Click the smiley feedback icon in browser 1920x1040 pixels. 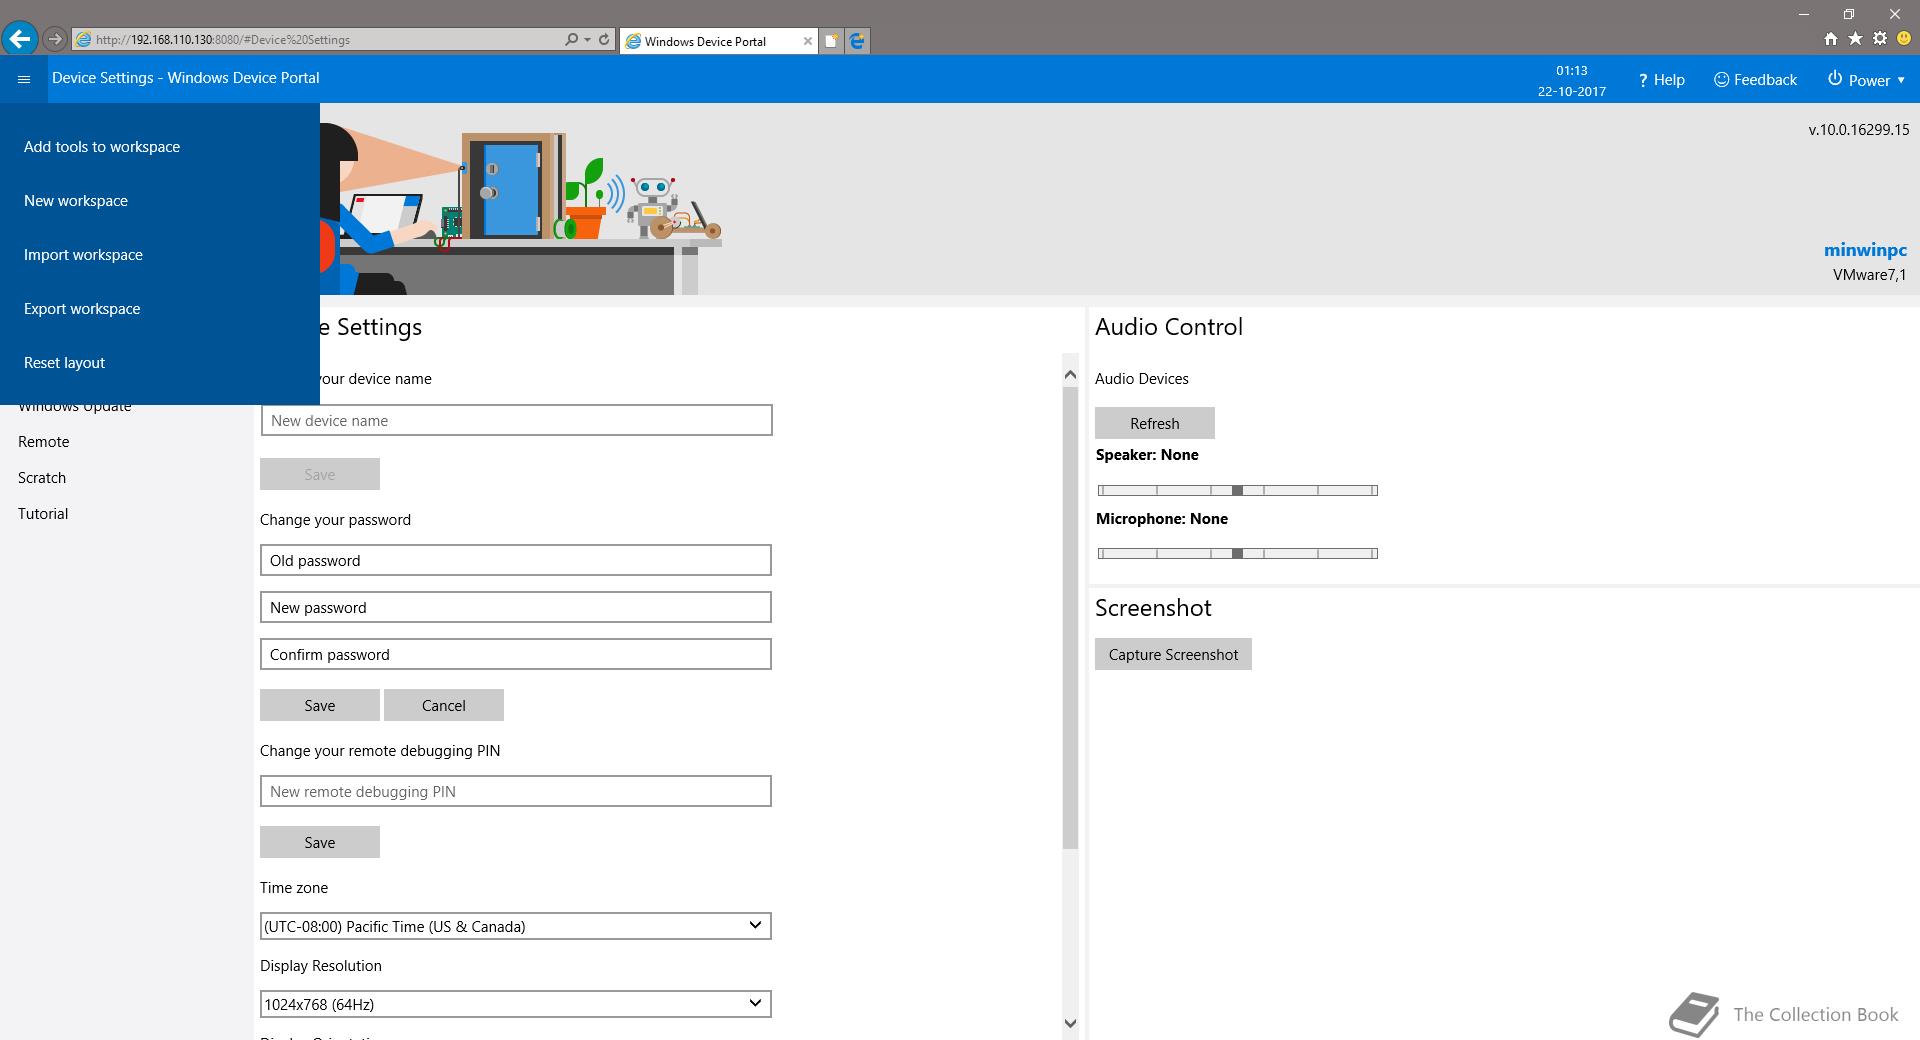pyautogui.click(x=1904, y=39)
